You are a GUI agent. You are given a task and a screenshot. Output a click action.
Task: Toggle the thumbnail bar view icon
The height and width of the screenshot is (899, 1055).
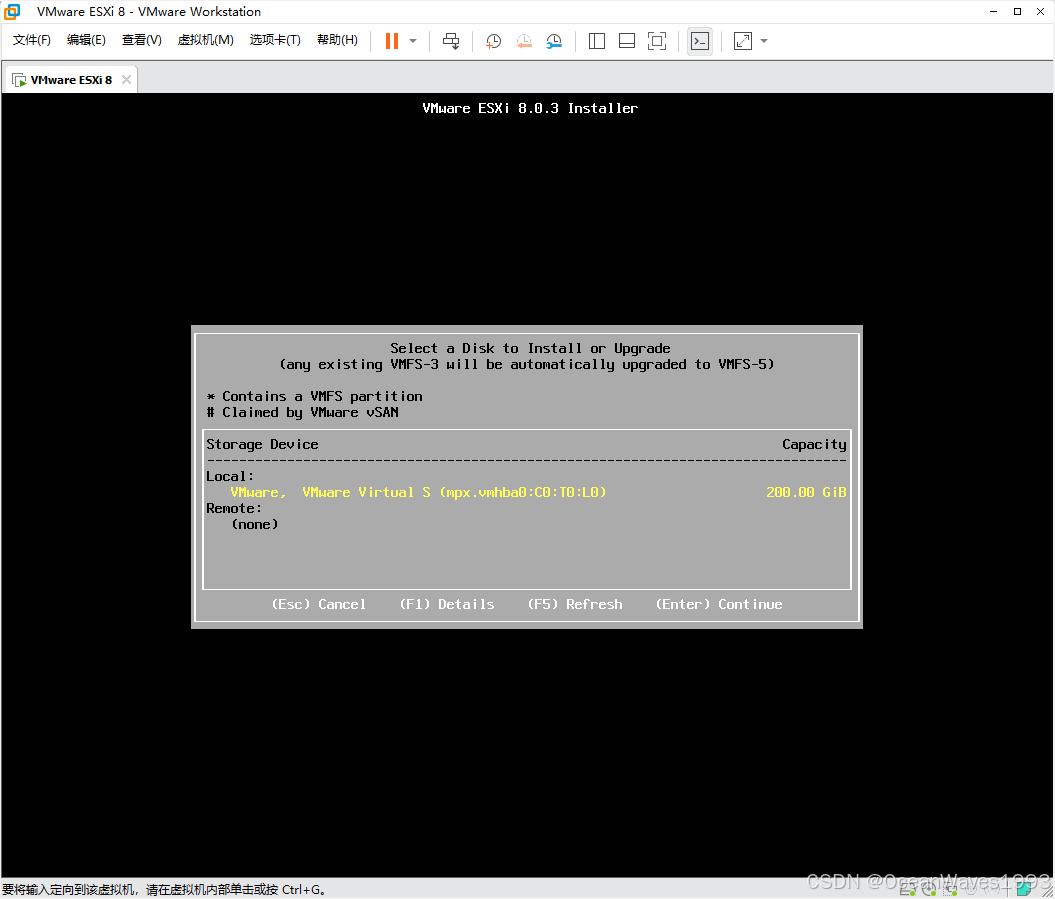coord(626,41)
